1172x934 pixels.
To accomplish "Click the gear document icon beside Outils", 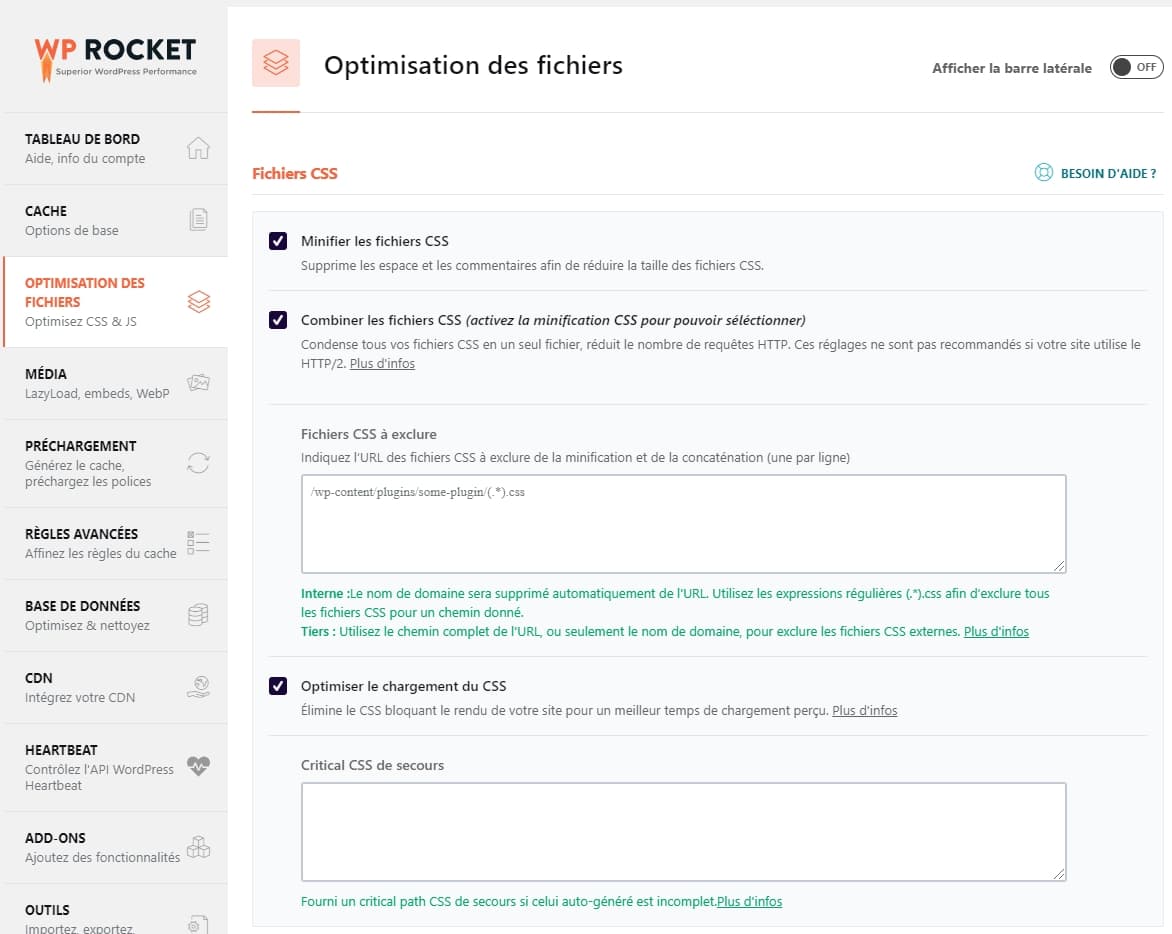I will click(198, 924).
